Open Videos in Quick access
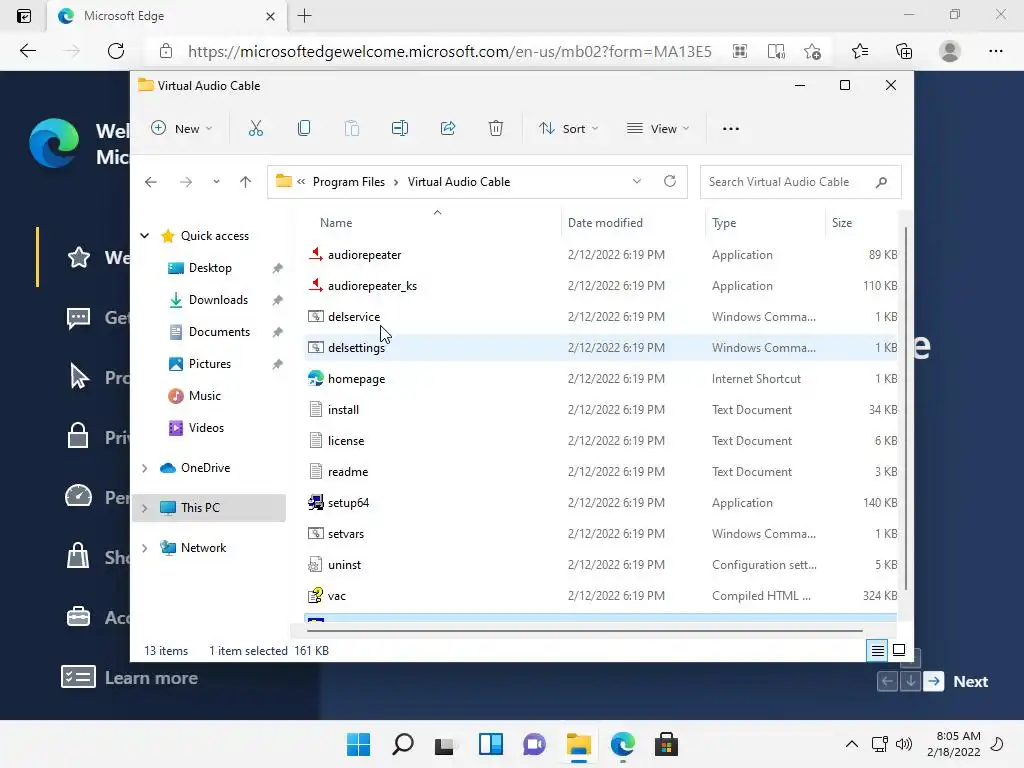This screenshot has width=1024, height=768. [x=206, y=428]
